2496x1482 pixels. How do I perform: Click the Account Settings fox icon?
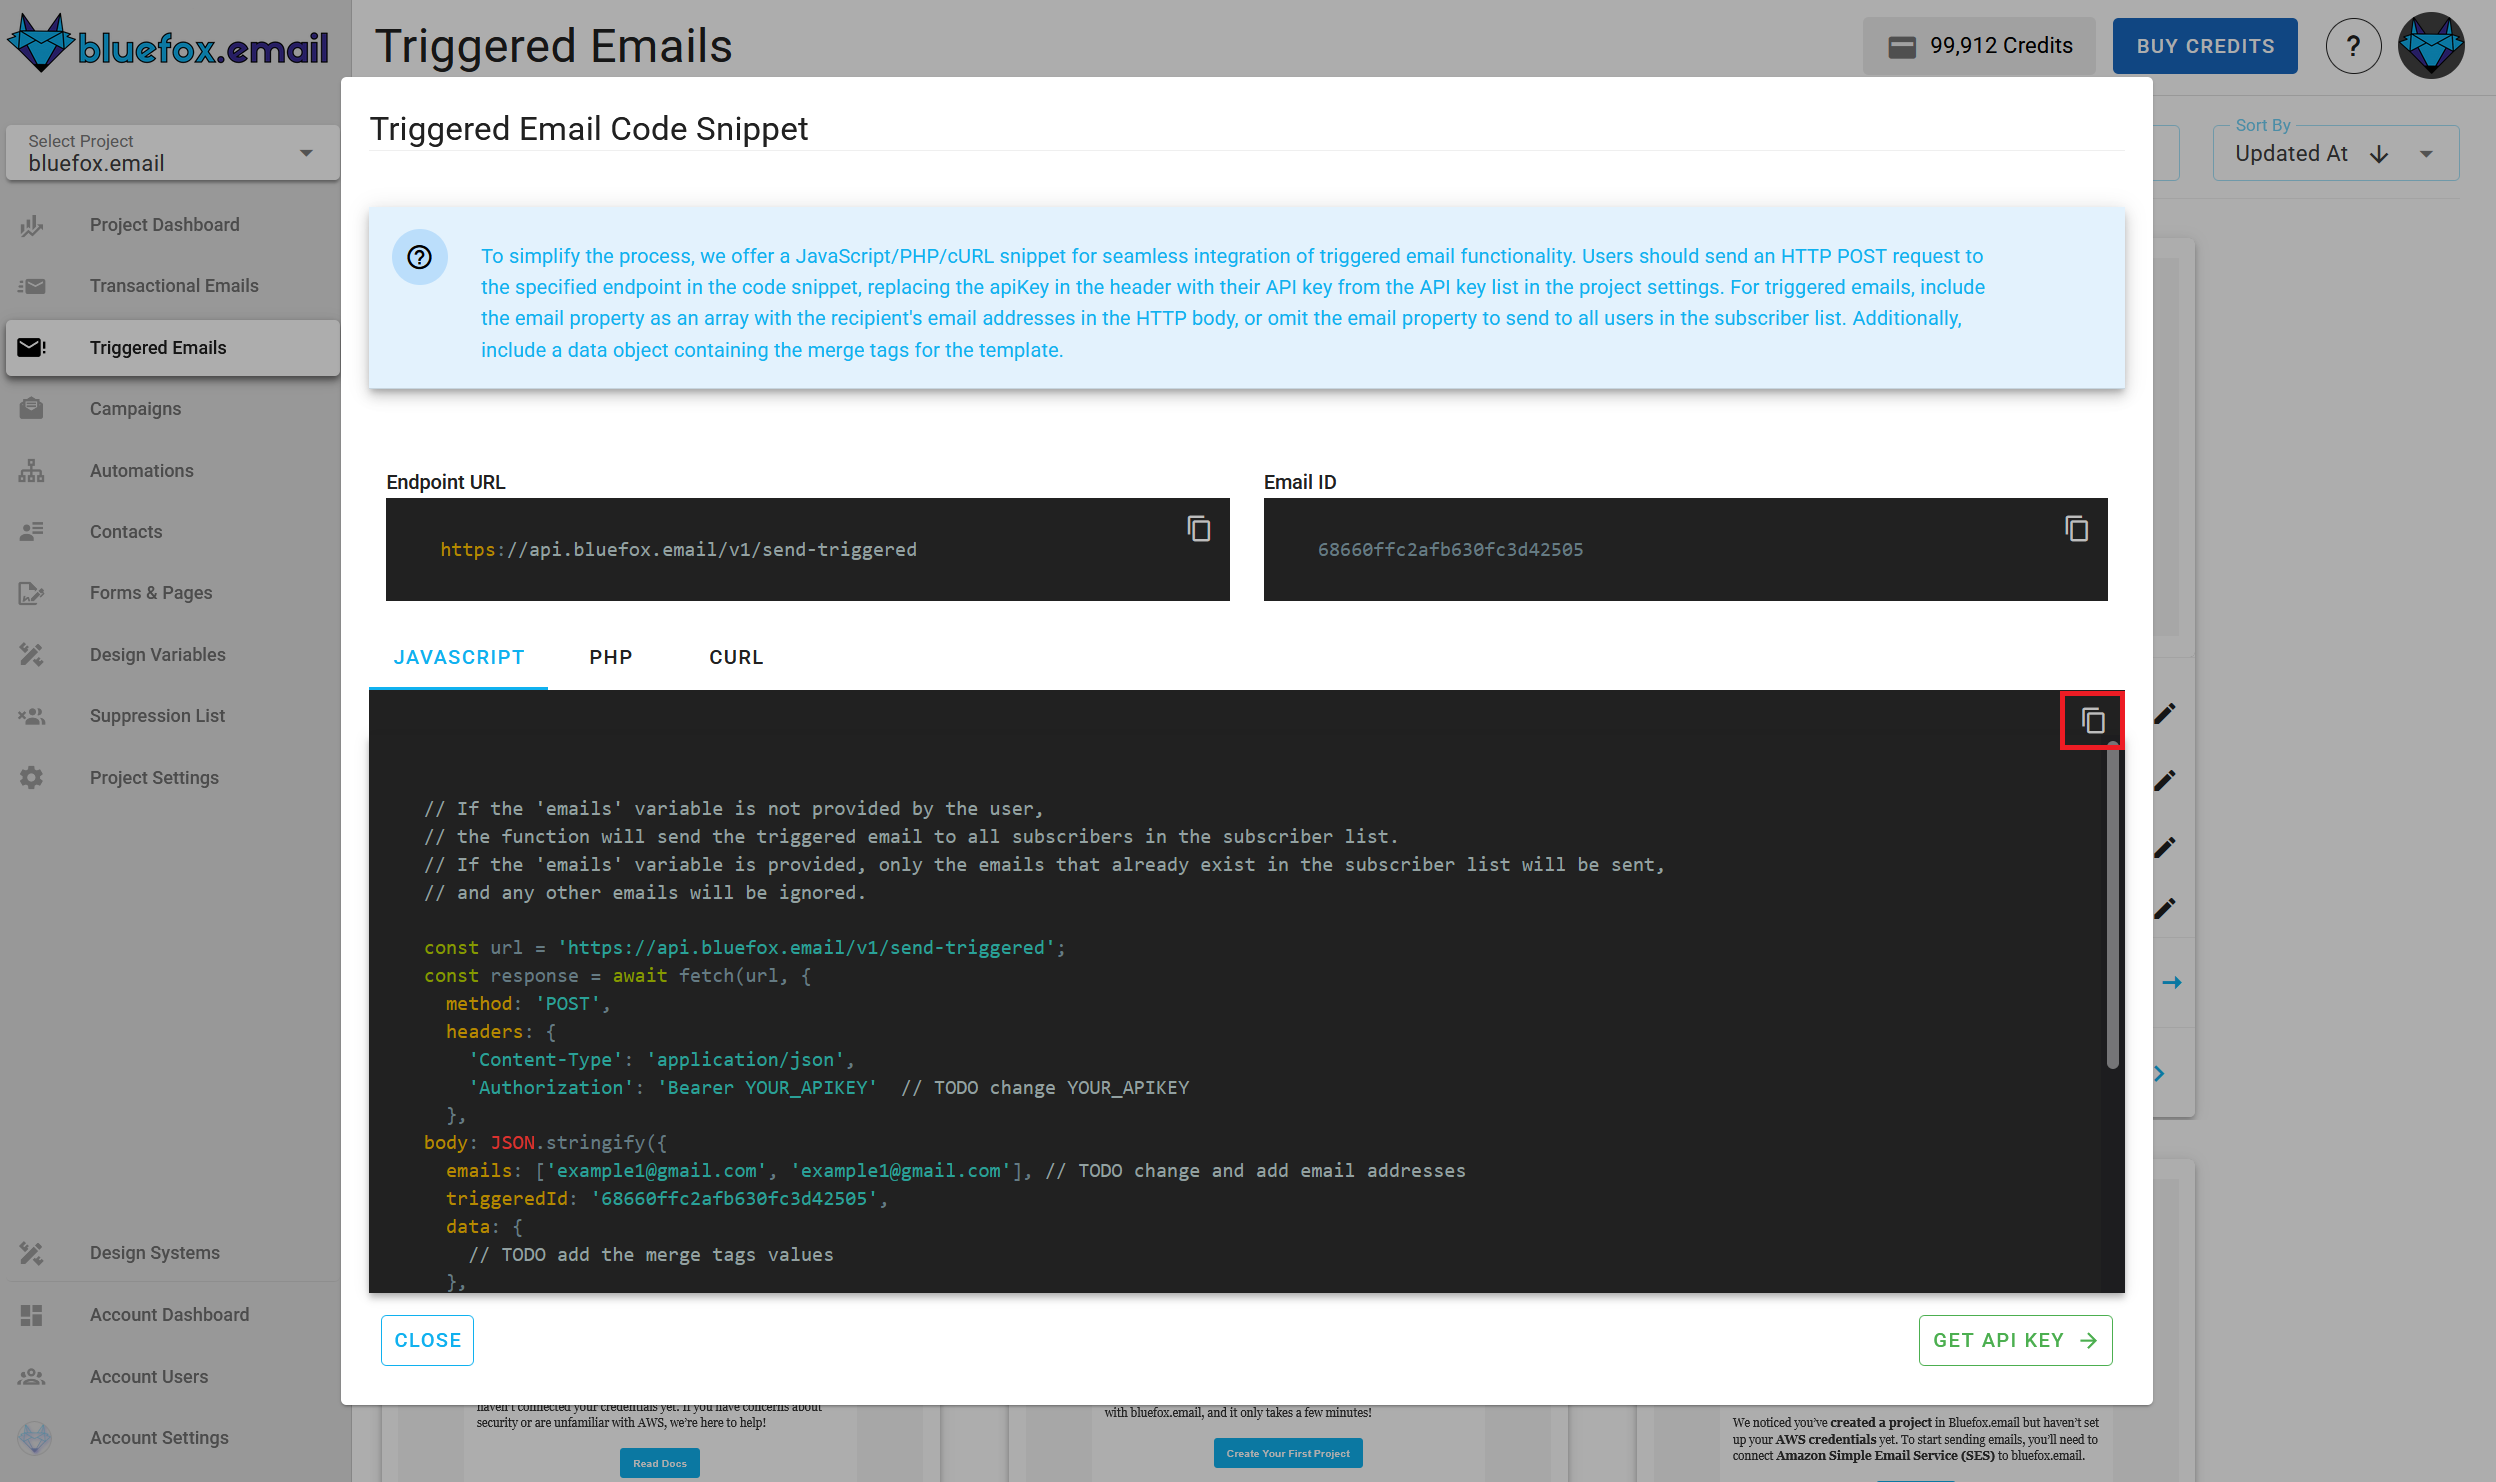34,1438
